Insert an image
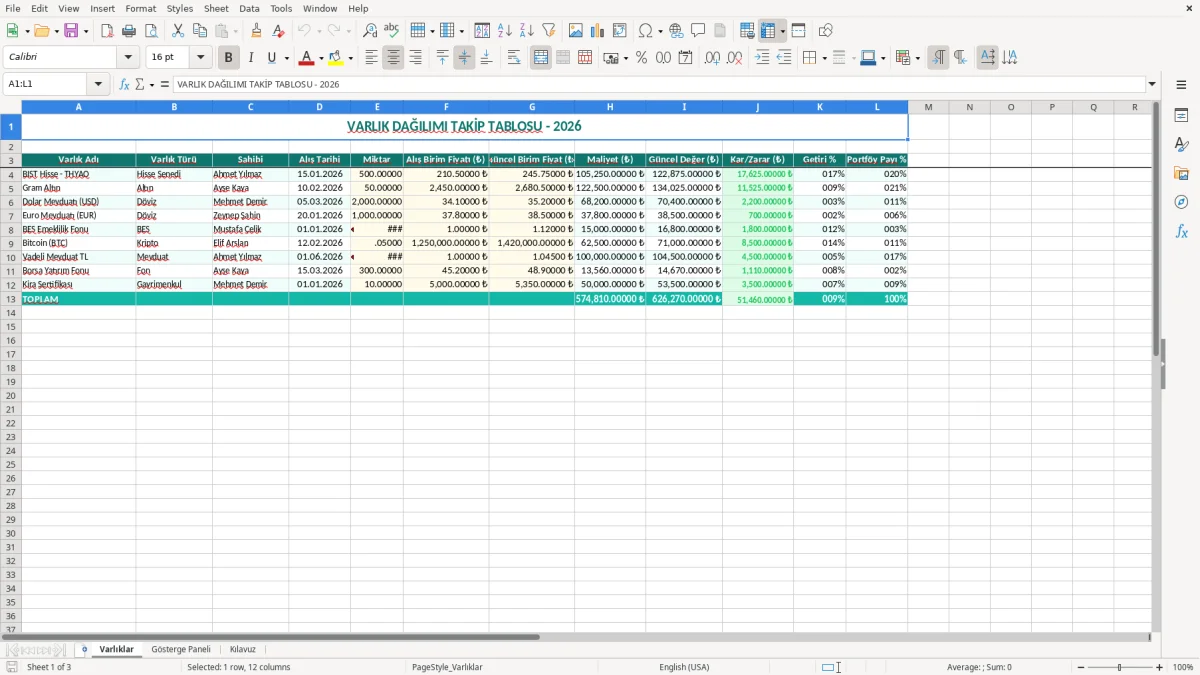Screen dimensions: 1200x675 click(x=576, y=31)
